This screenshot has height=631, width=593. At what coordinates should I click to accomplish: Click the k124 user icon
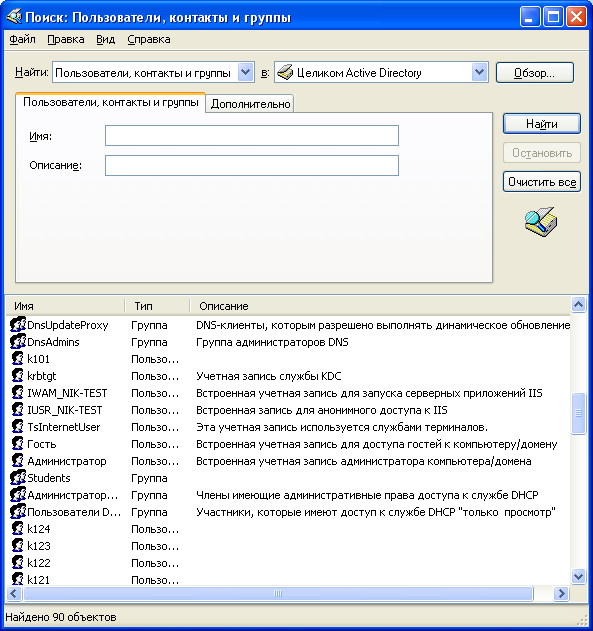tap(18, 528)
